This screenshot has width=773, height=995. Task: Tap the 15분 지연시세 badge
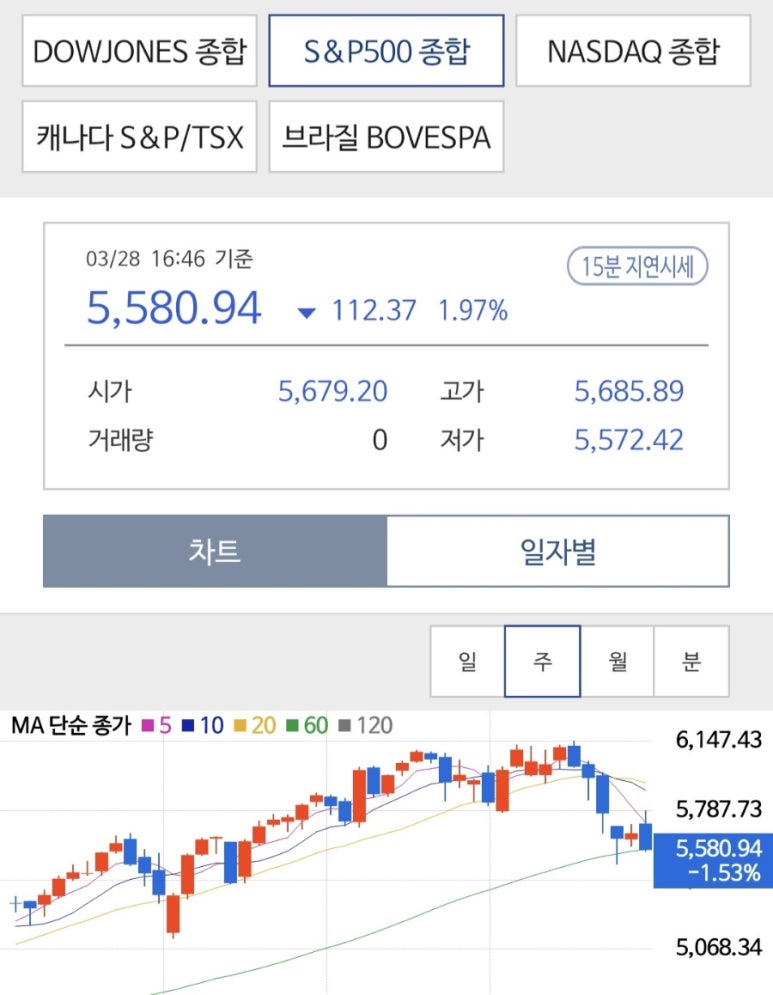(637, 266)
